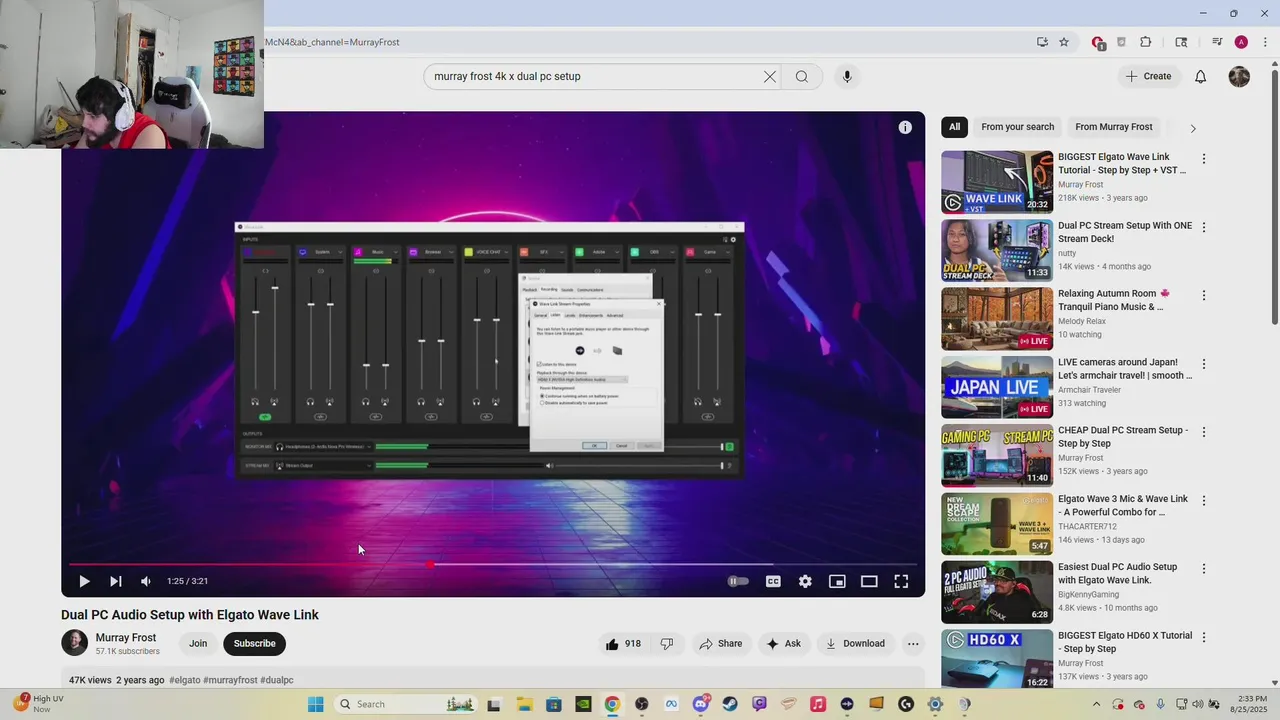Select the From your search chip
Viewport: 1280px width, 720px height.
pos(1018,127)
